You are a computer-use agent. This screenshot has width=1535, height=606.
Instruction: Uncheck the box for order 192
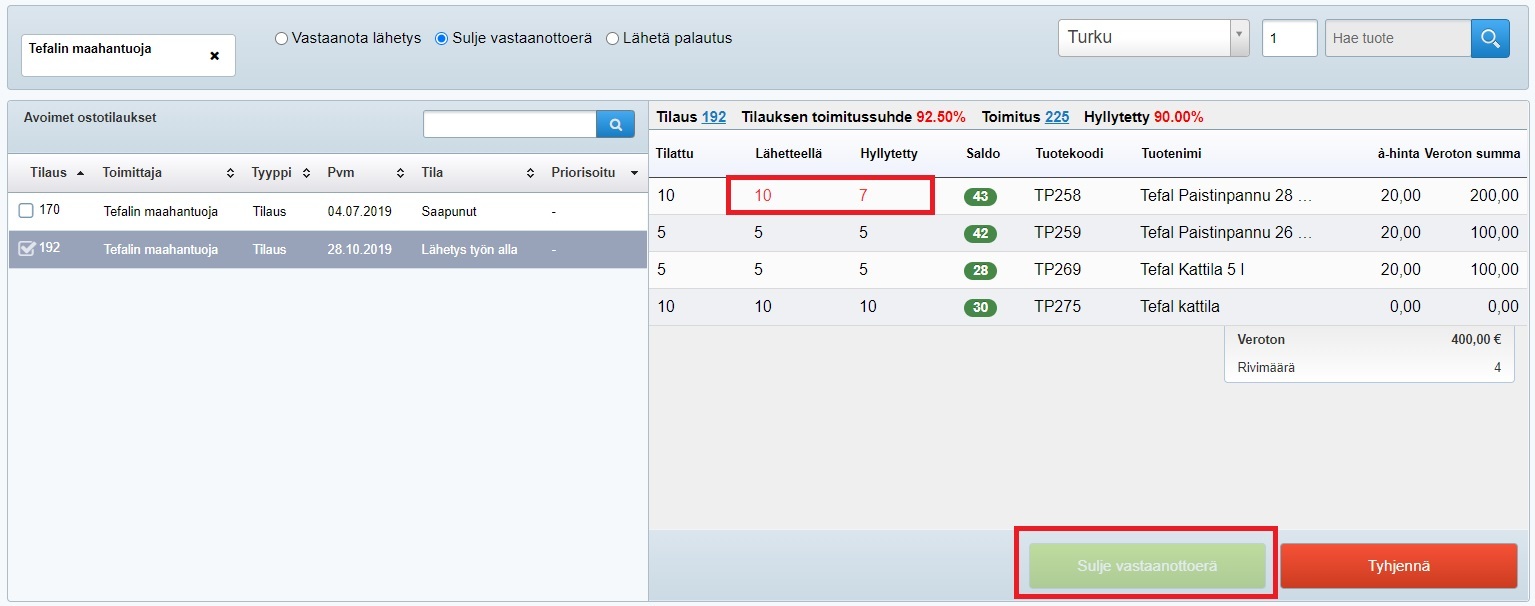tap(27, 249)
